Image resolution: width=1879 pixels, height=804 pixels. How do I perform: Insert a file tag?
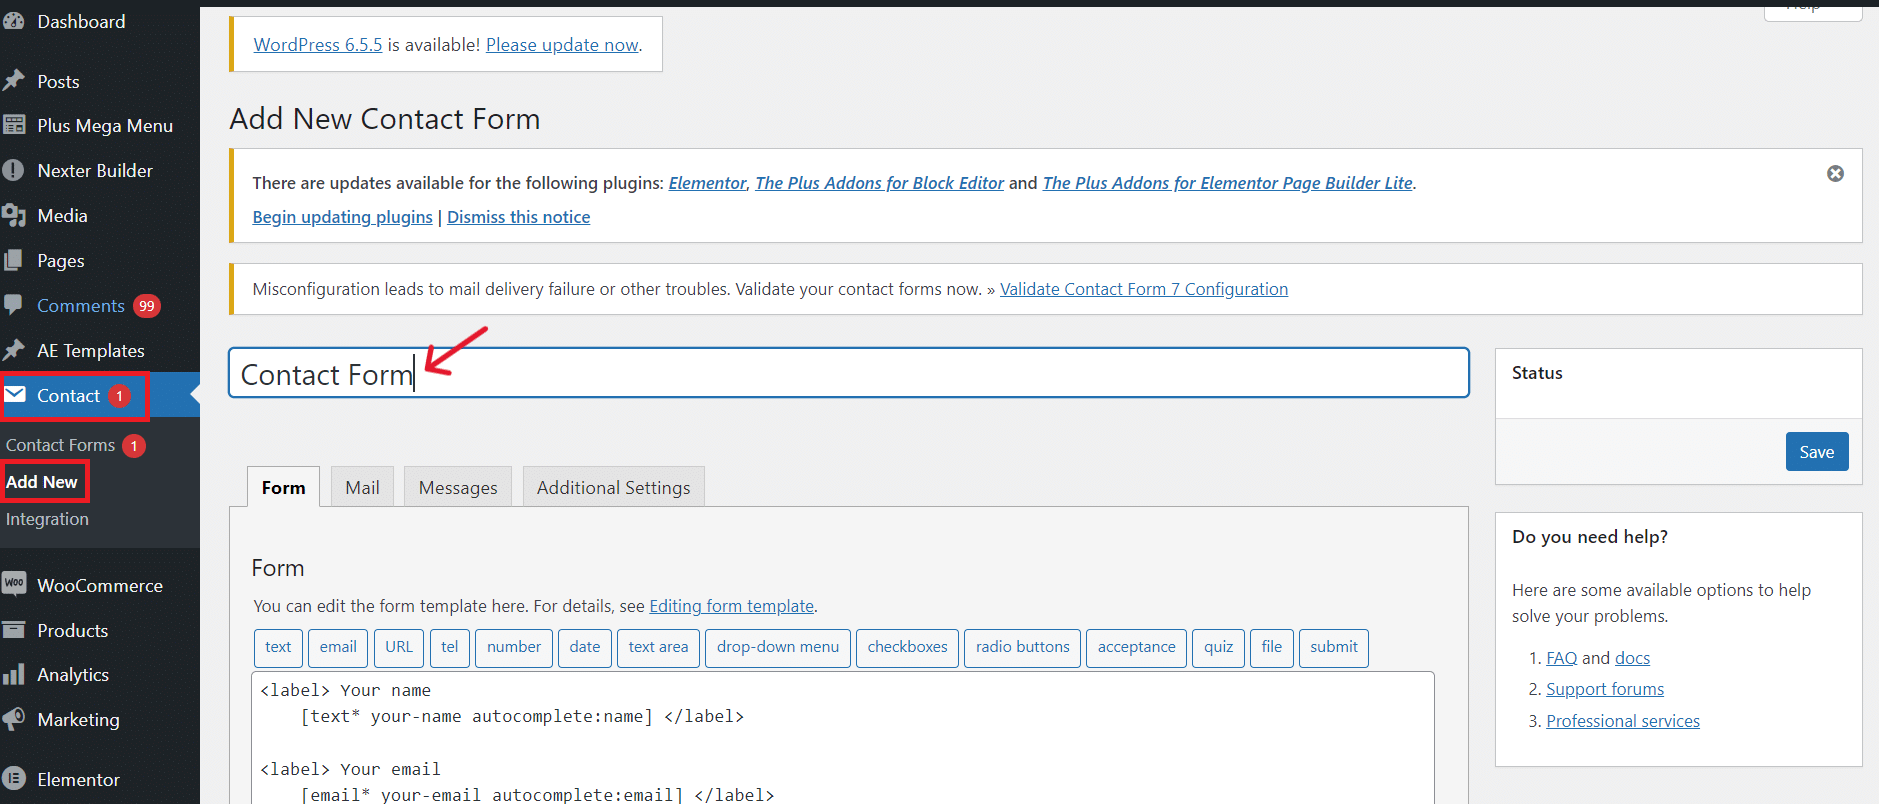pos(1272,647)
